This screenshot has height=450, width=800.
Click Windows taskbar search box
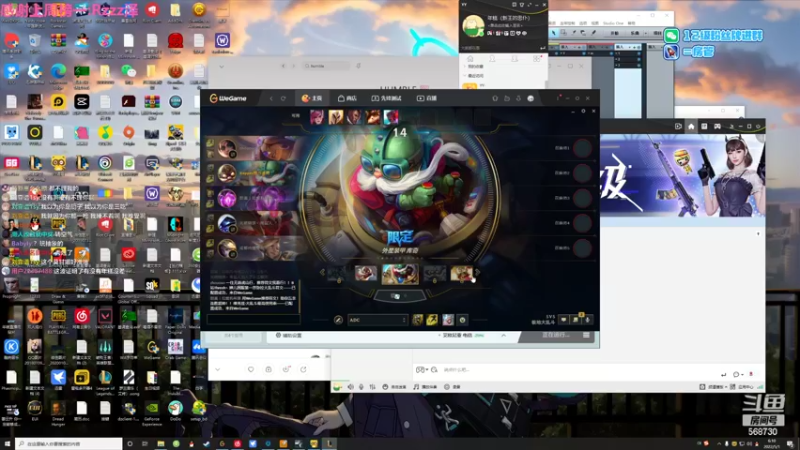click(68, 444)
